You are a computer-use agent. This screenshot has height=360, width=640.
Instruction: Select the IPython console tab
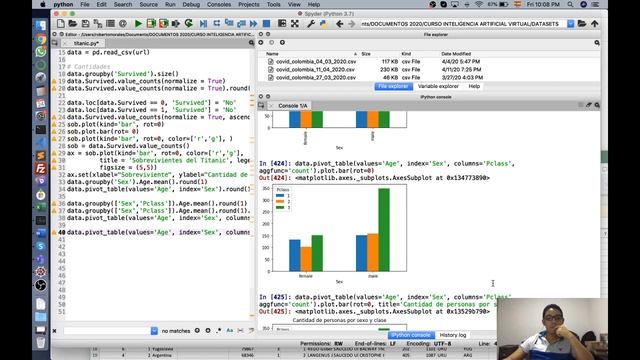point(411,335)
